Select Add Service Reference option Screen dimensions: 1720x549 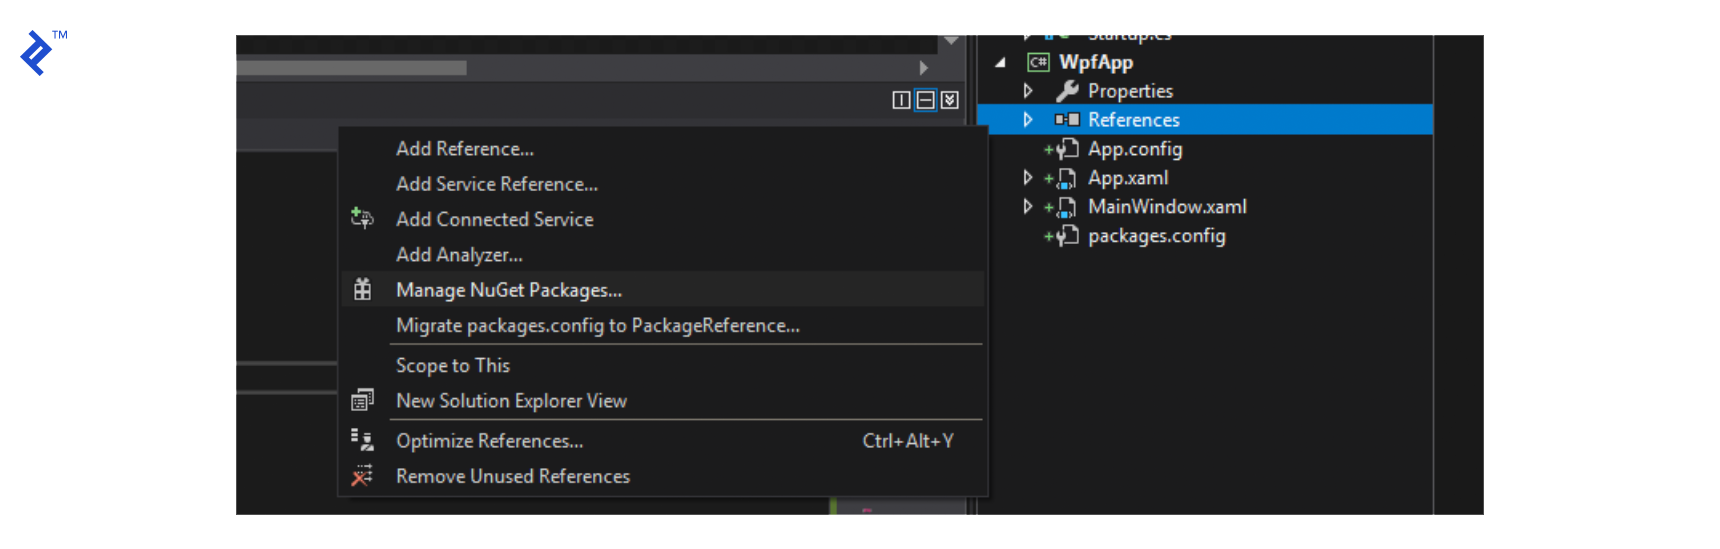coord(497,184)
